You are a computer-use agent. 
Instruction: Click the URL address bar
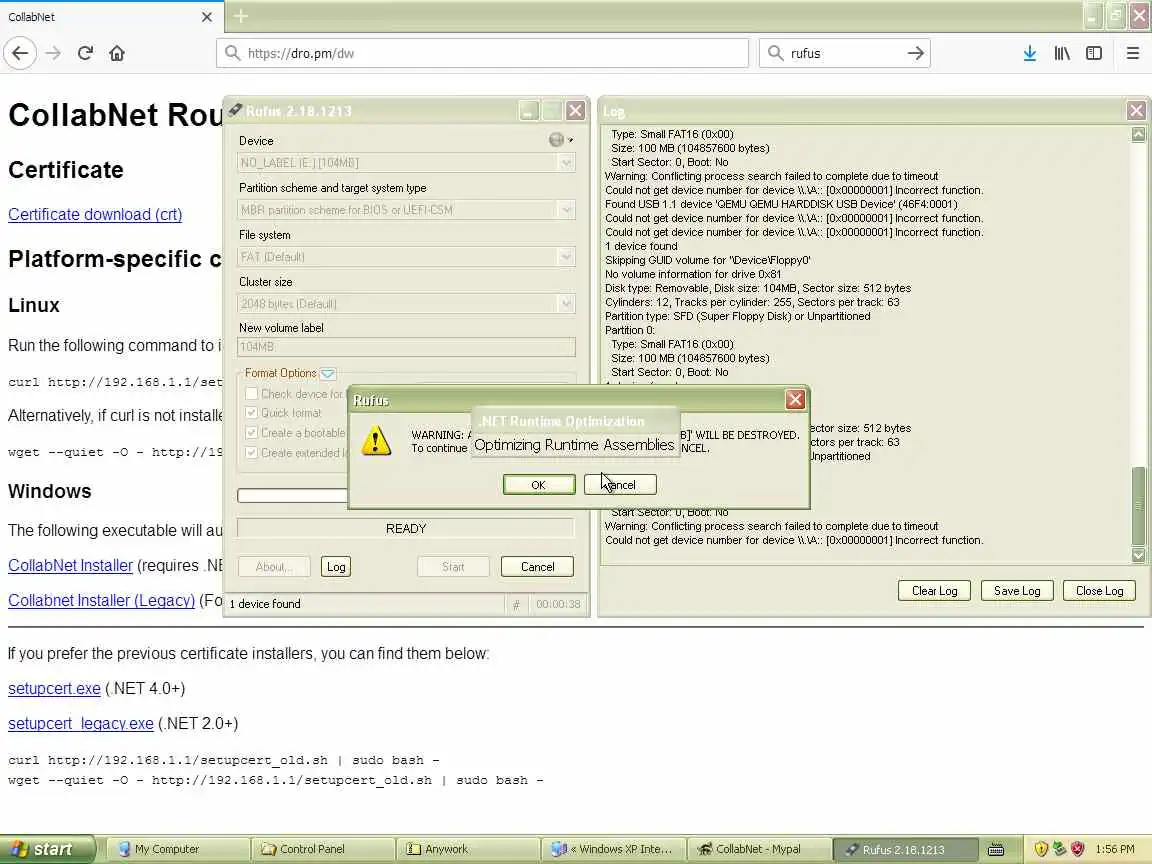coord(482,53)
